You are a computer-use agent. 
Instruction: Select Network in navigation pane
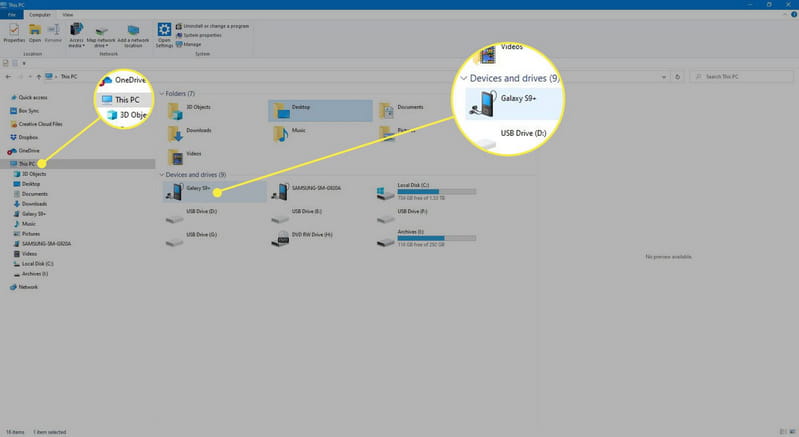click(23, 287)
